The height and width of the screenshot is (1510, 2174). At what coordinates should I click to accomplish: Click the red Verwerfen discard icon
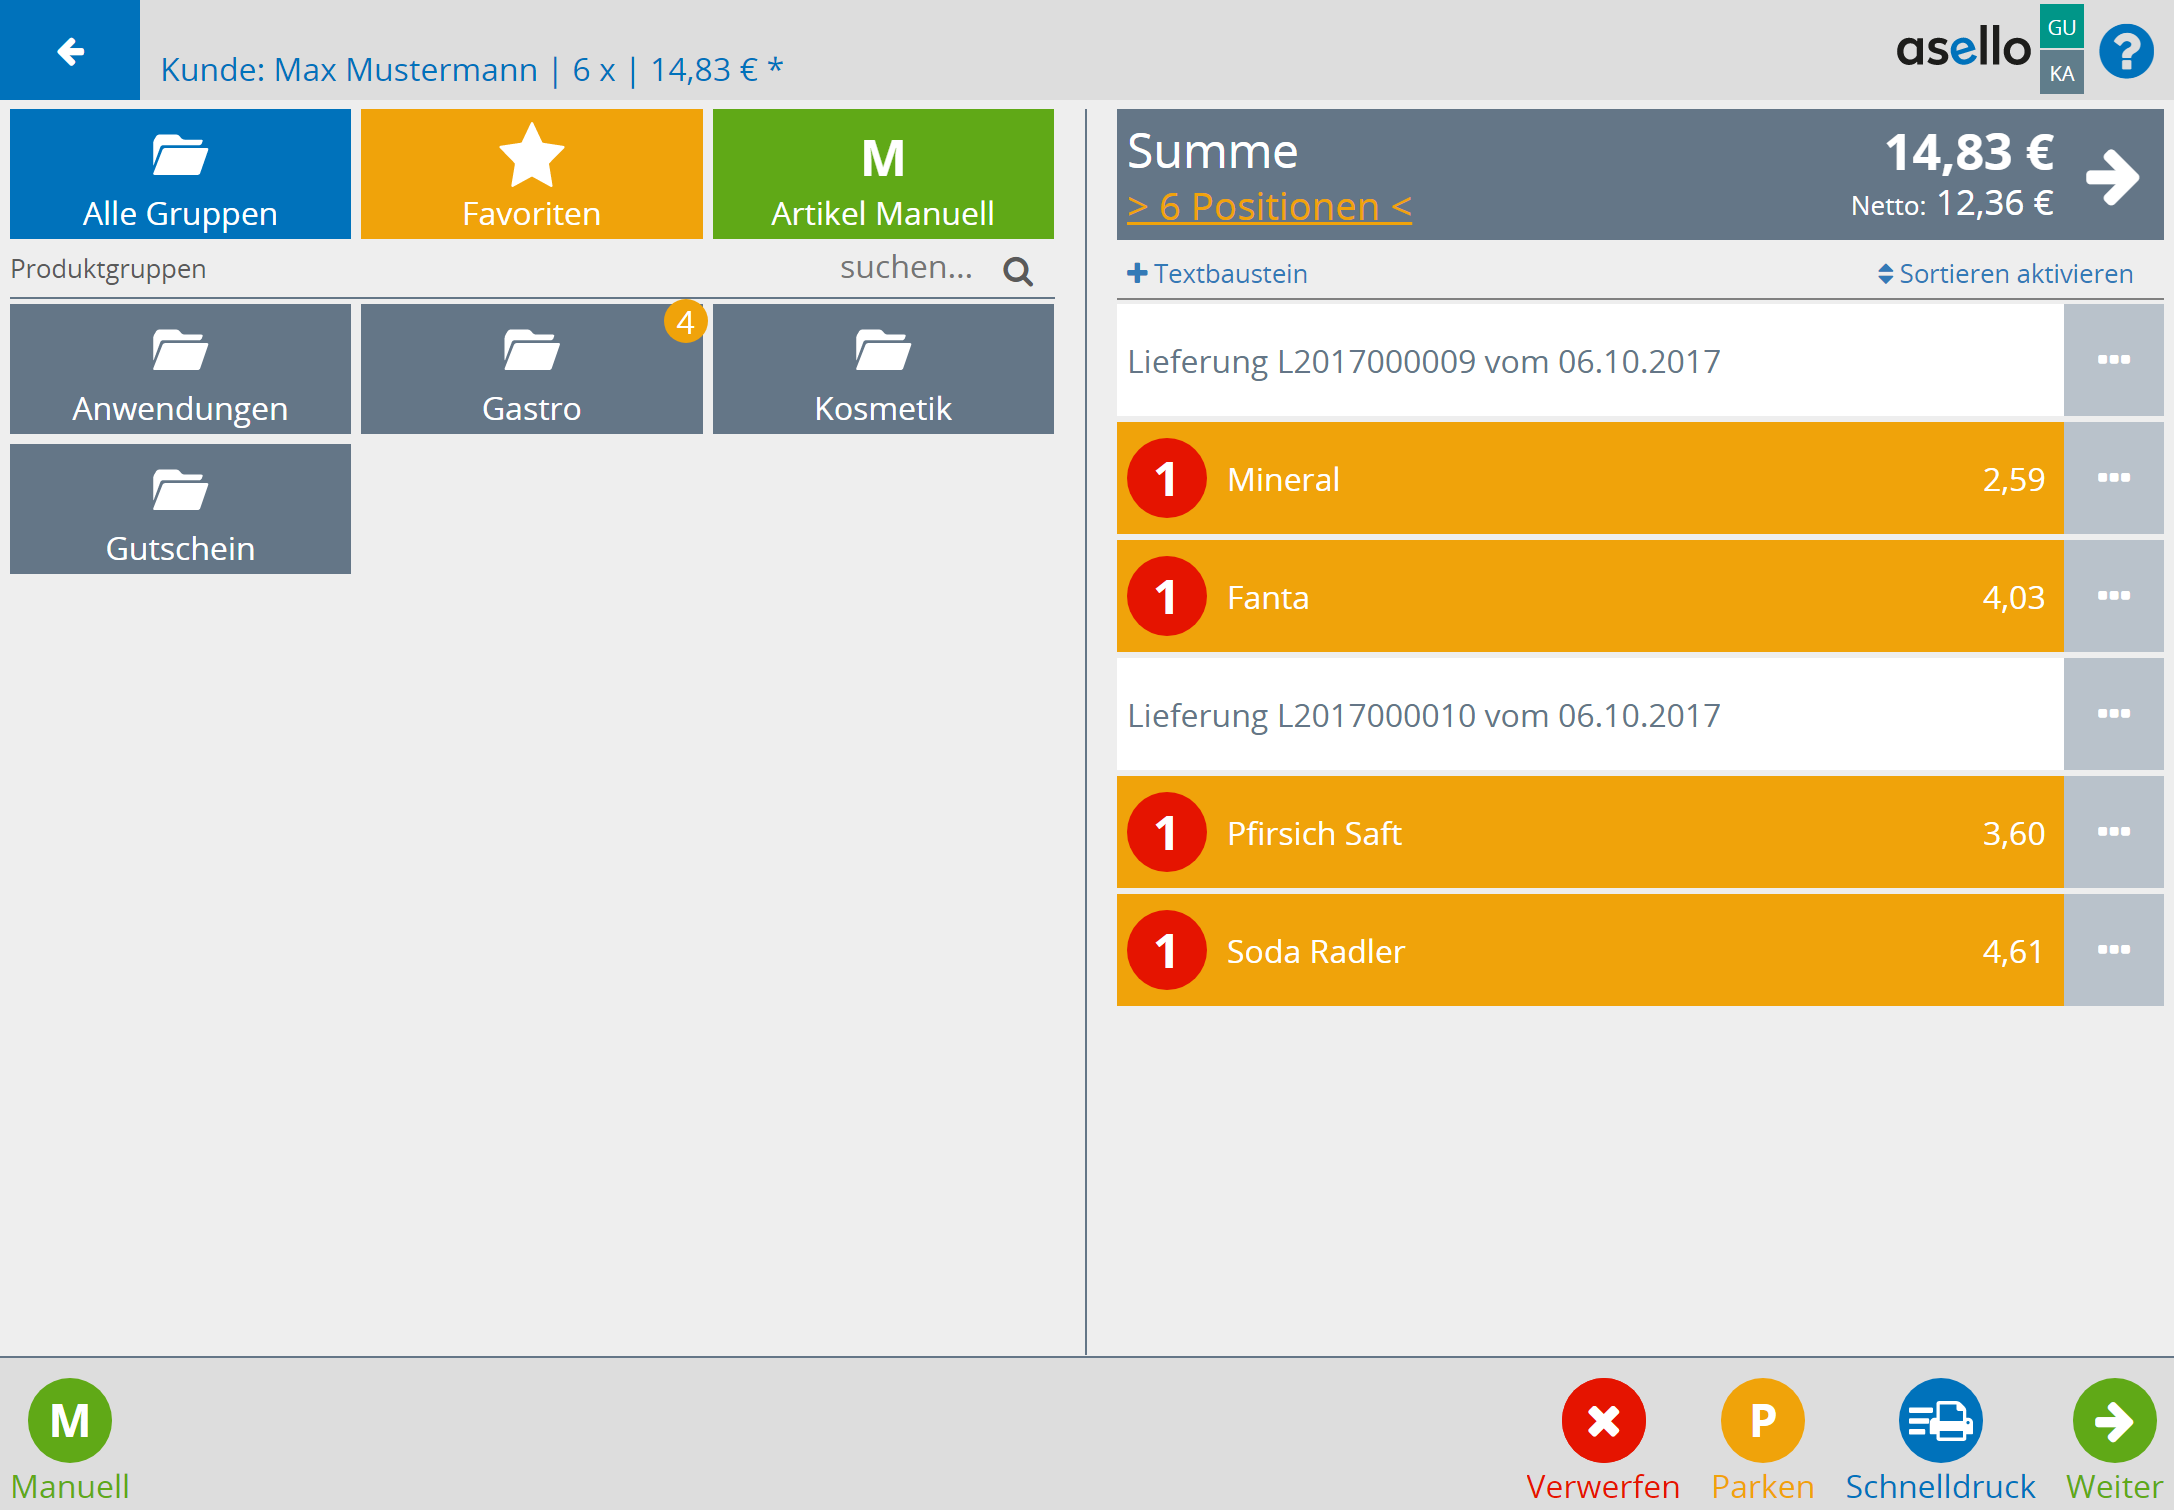coord(1602,1420)
